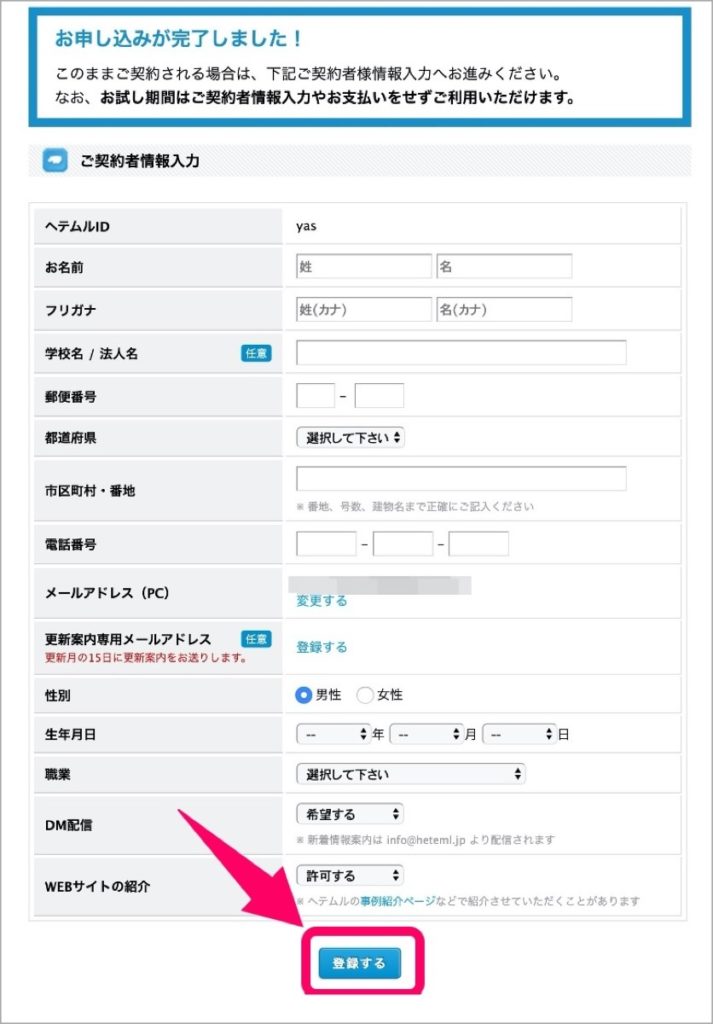Click the 名(カナ) furigana field

tap(504, 310)
